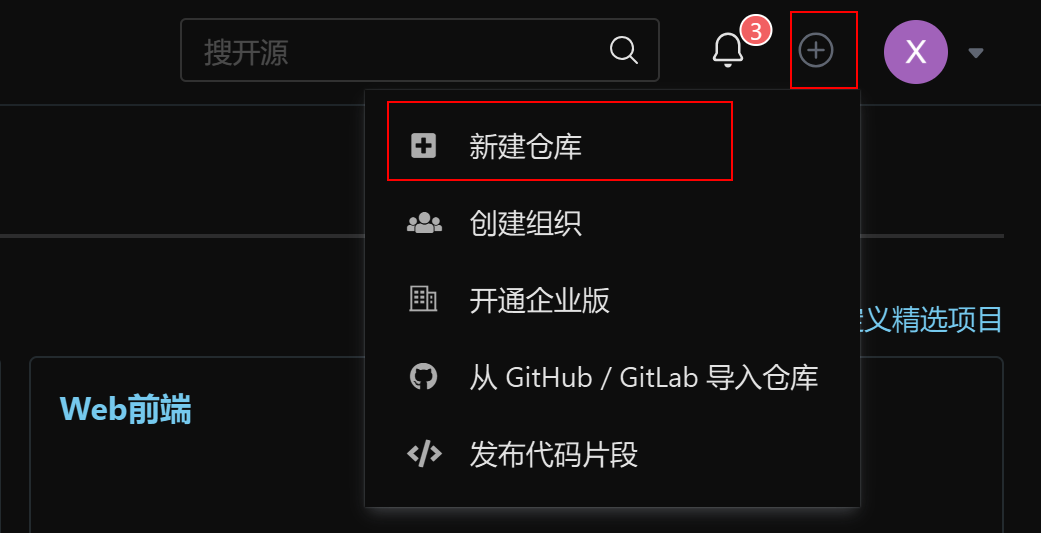Click the circled plus create icon
Viewport: 1041px width, 533px height.
[x=816, y=50]
